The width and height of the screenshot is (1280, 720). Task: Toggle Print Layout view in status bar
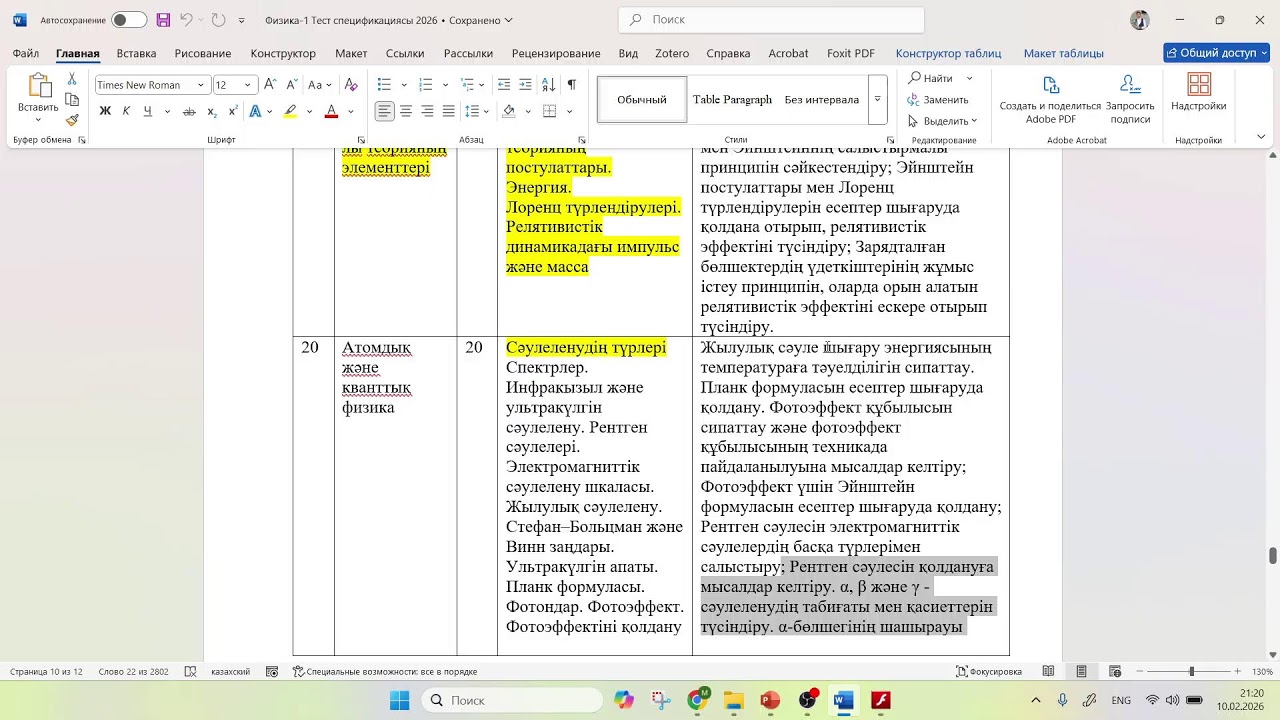(x=1082, y=672)
